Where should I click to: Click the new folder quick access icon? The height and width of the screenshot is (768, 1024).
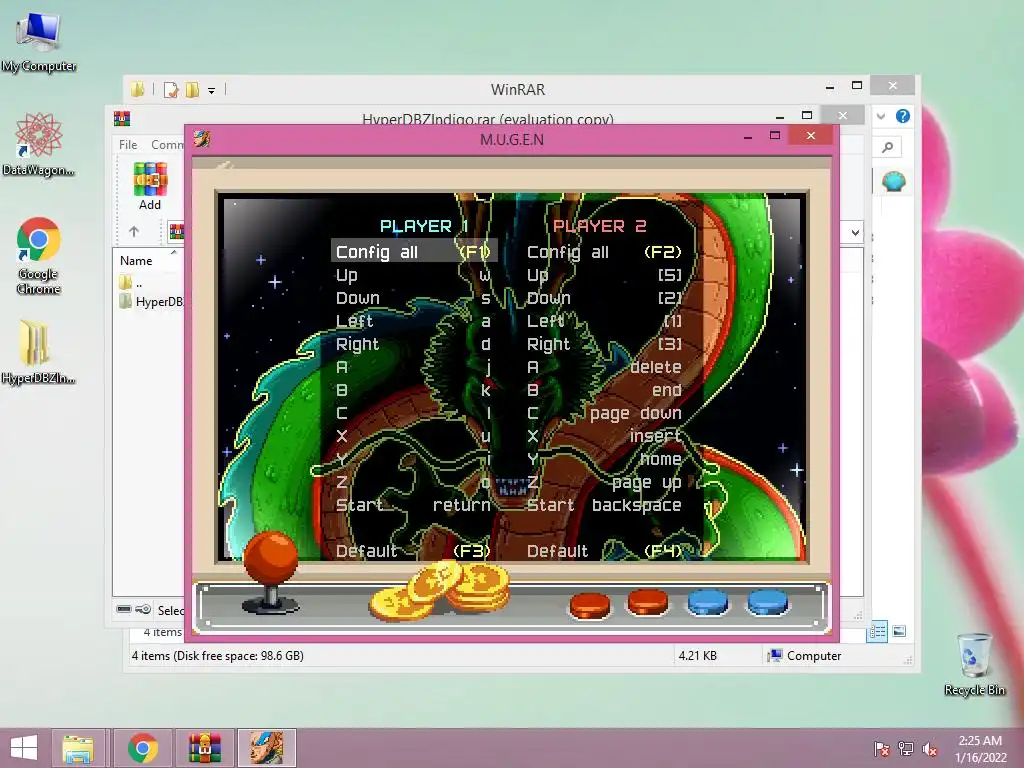point(192,89)
